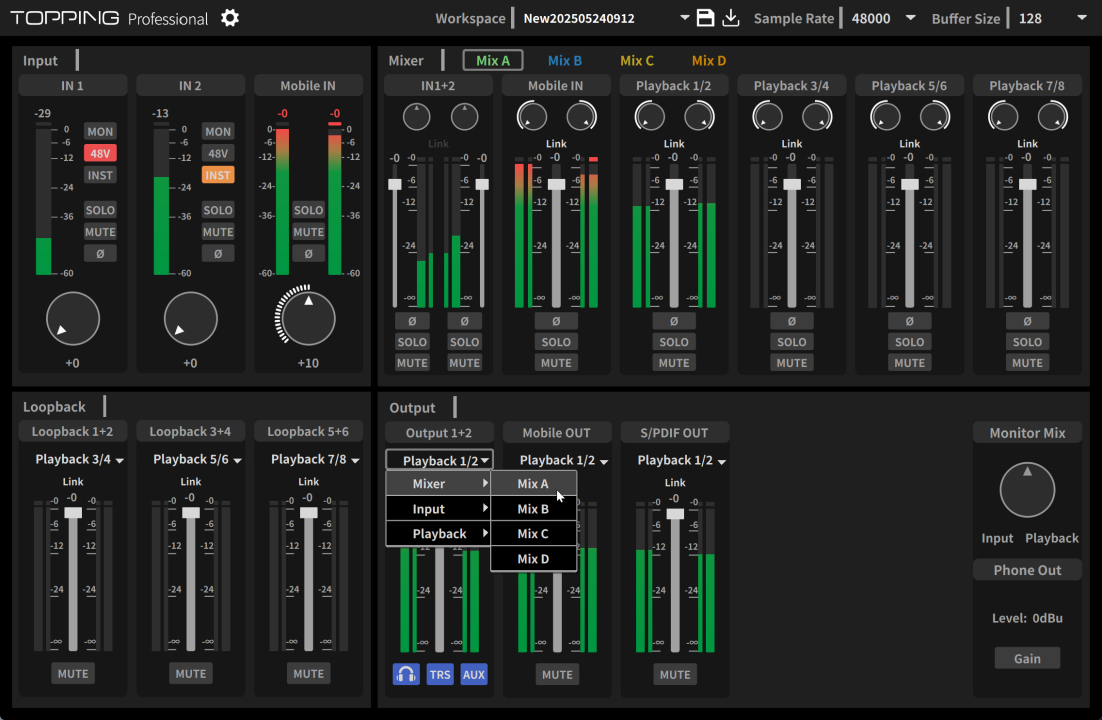Open the Playback submenu entry

tap(439, 534)
